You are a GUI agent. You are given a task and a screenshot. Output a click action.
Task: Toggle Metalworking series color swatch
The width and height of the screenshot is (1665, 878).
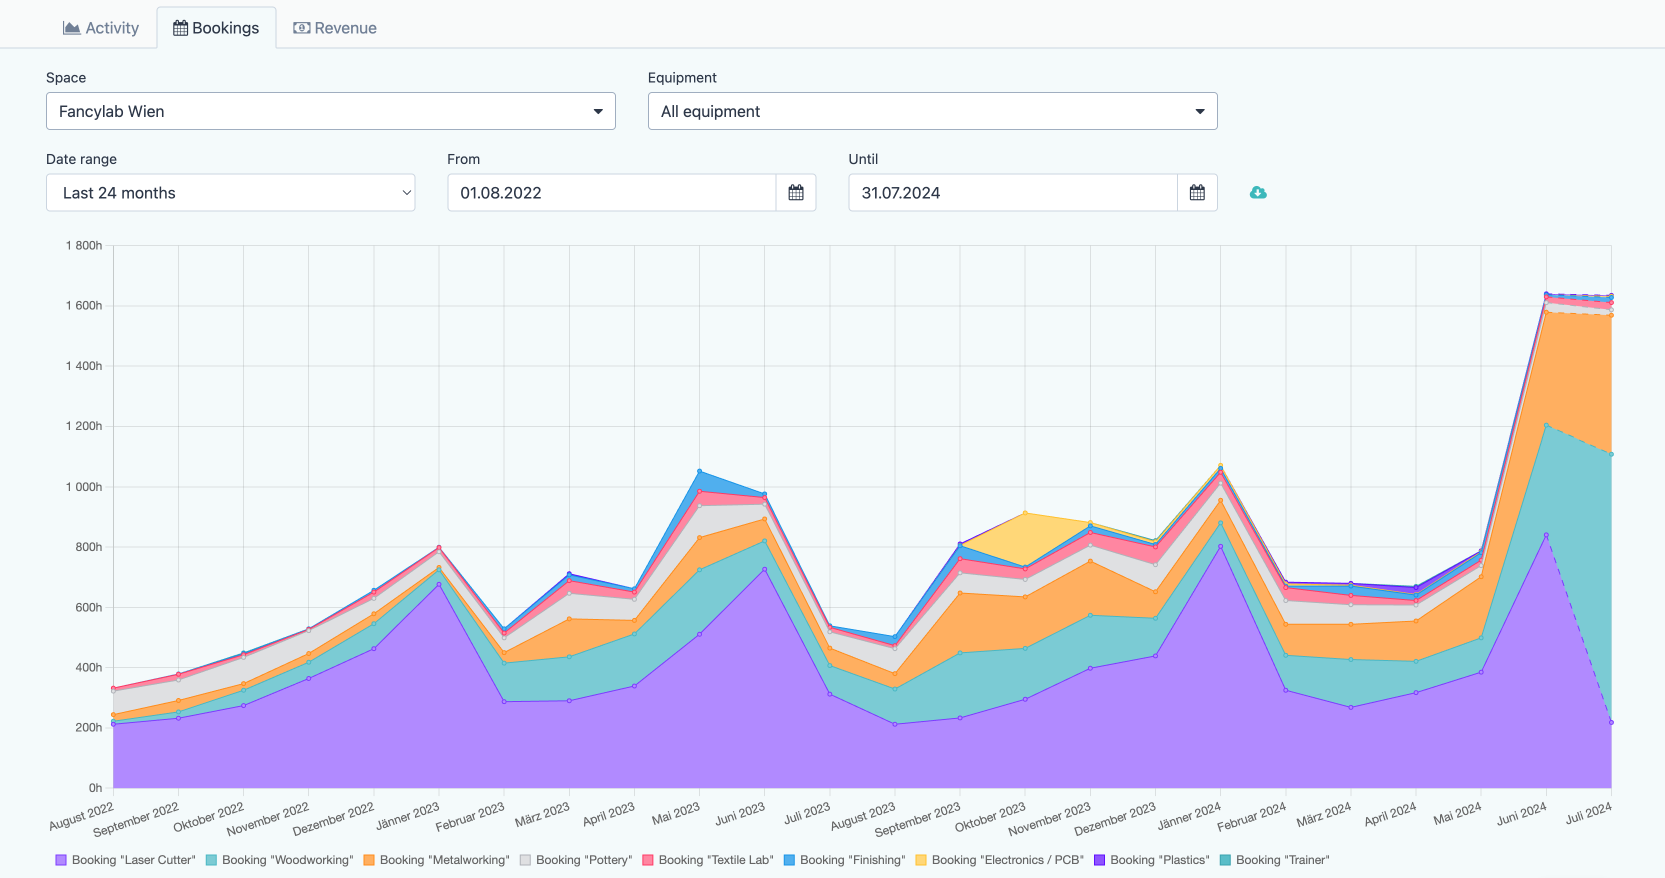click(x=369, y=860)
